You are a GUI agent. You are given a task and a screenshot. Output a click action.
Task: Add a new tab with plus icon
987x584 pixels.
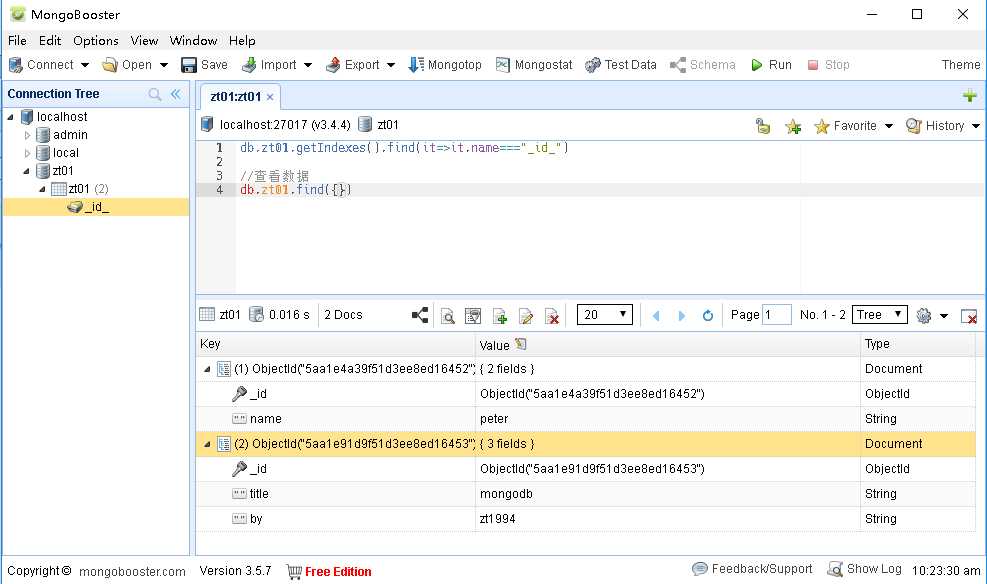pyautogui.click(x=969, y=96)
